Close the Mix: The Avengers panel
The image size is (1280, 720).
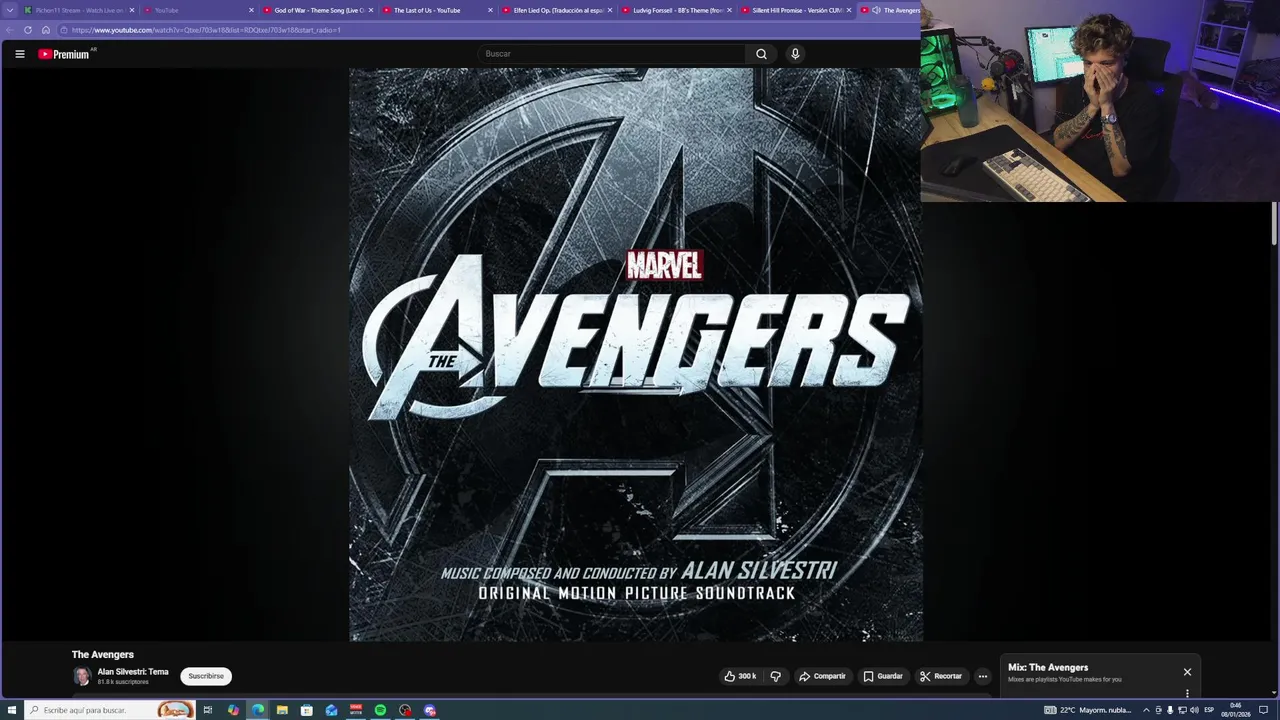[x=1187, y=672]
